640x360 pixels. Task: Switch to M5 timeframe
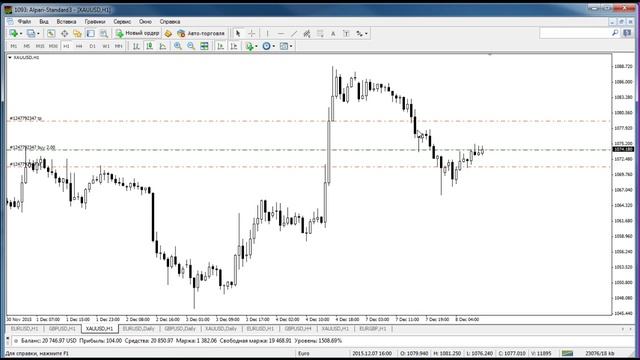pos(27,46)
